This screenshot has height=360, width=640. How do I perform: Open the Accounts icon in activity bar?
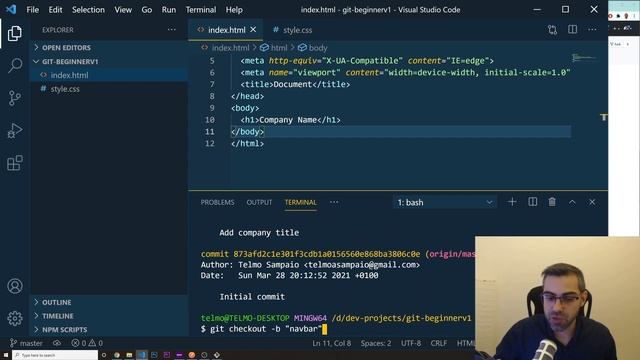point(15,286)
